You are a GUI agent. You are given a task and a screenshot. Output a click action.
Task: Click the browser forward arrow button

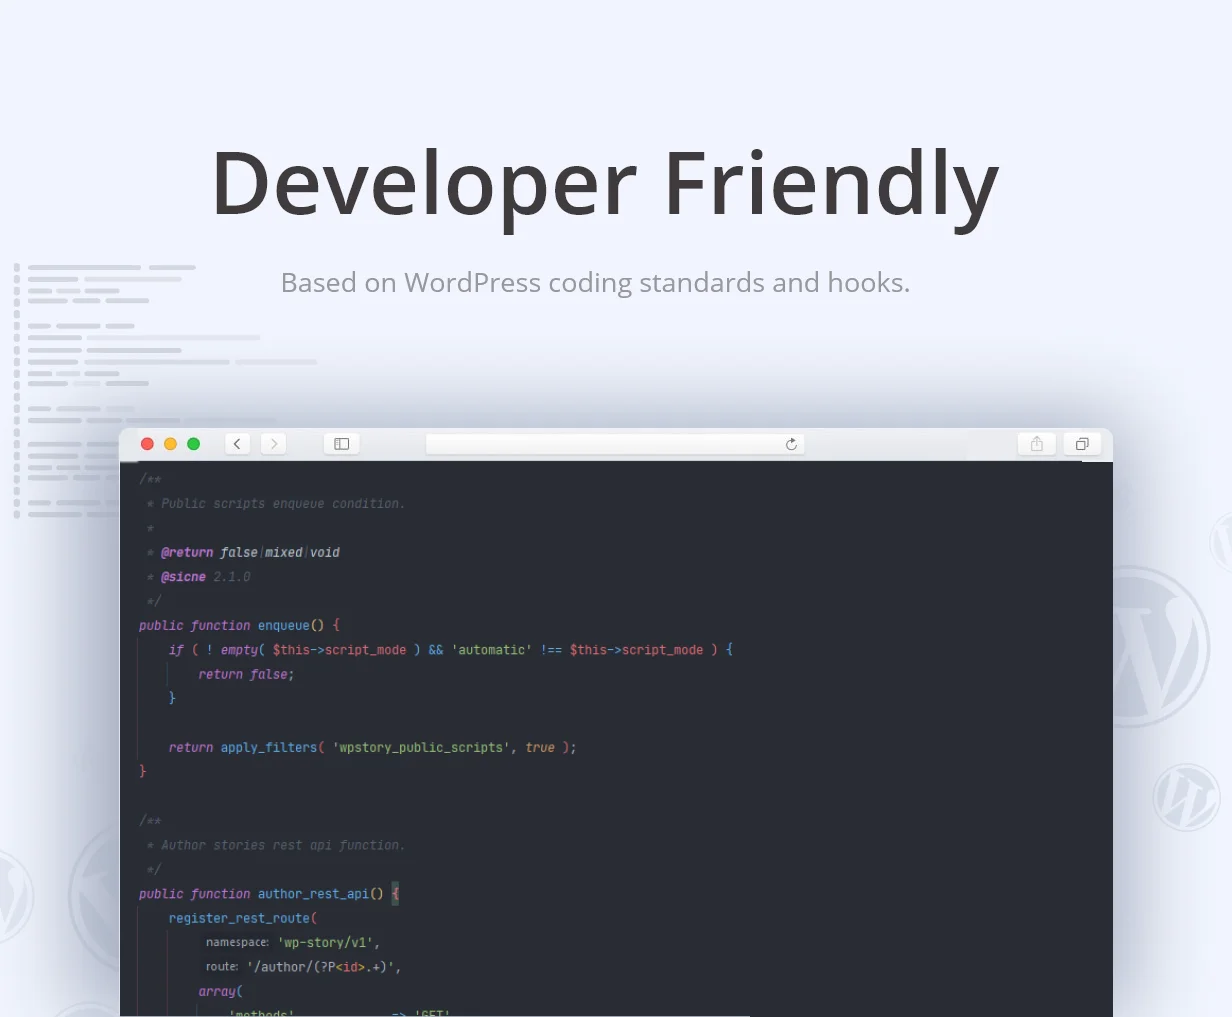(274, 444)
